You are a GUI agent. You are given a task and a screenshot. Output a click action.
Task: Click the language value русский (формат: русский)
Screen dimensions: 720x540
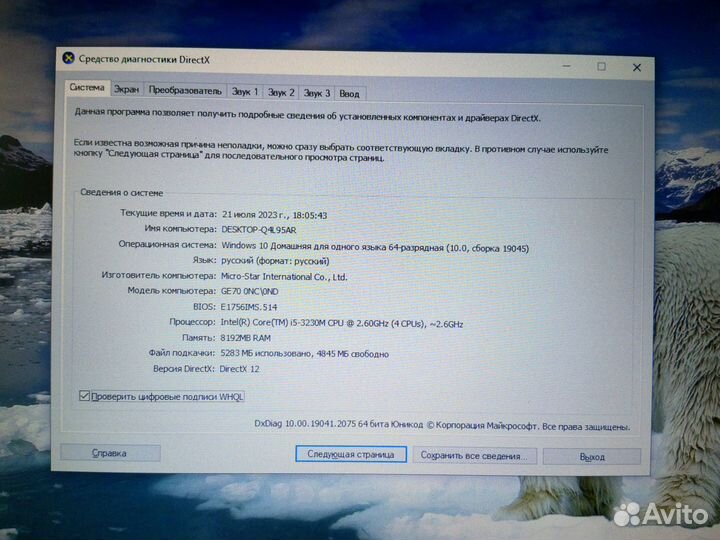[x=275, y=261]
